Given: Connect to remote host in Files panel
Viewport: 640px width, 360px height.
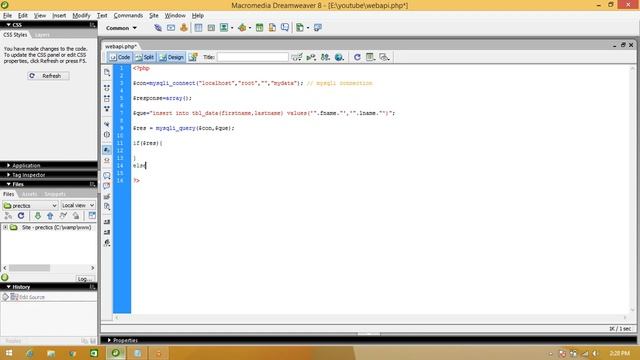Looking at the screenshot, I should pos(8,216).
